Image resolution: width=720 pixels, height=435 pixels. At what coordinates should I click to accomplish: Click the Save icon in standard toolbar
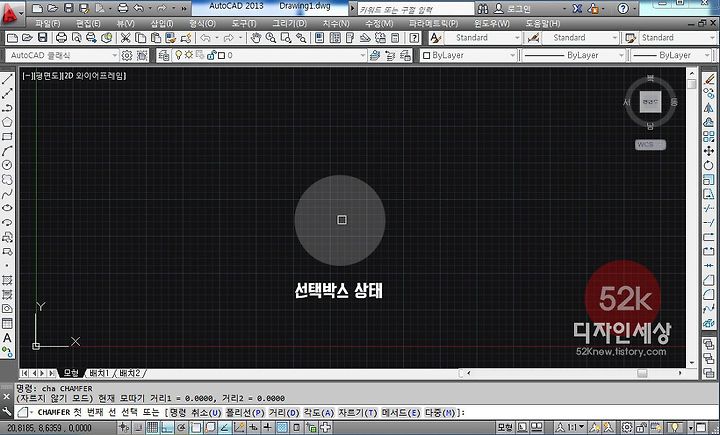pyautogui.click(x=43, y=38)
